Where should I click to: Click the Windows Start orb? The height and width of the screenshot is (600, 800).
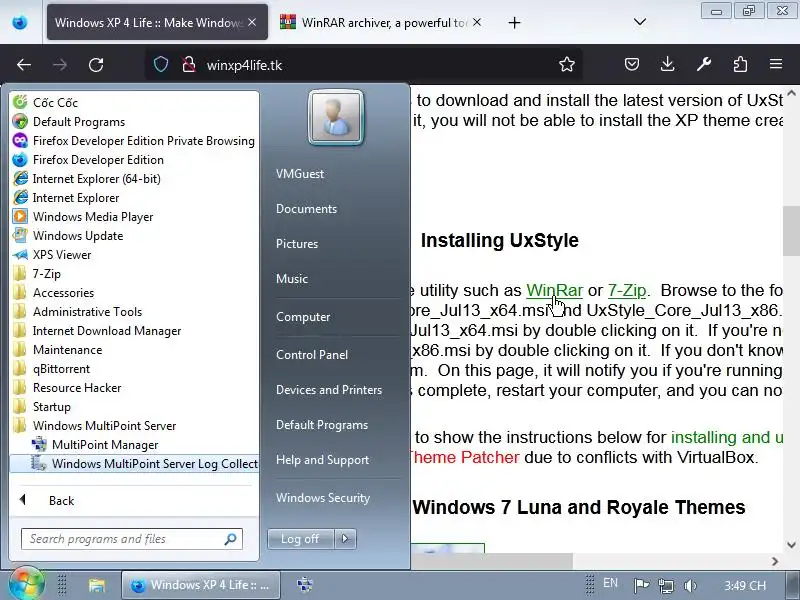[26, 584]
